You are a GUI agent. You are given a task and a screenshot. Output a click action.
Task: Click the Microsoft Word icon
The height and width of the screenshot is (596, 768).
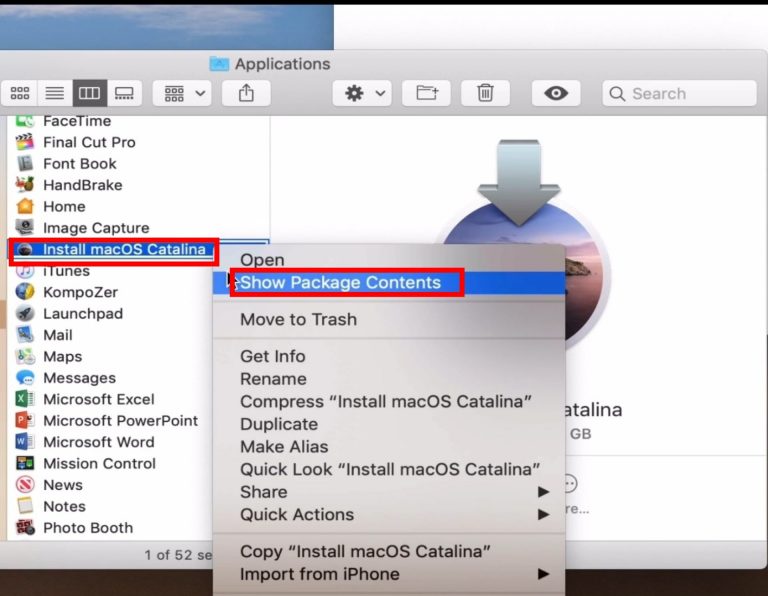[x=24, y=442]
